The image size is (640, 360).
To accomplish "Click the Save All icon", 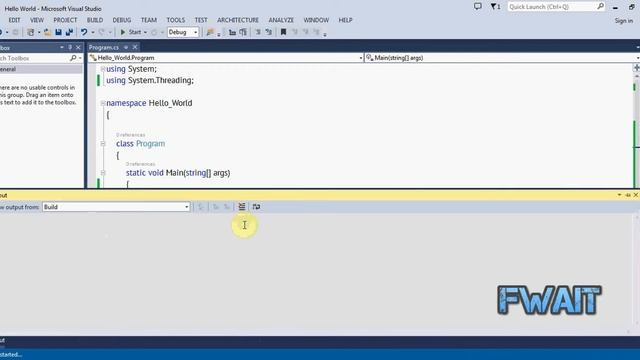I will pyautogui.click(x=69, y=32).
